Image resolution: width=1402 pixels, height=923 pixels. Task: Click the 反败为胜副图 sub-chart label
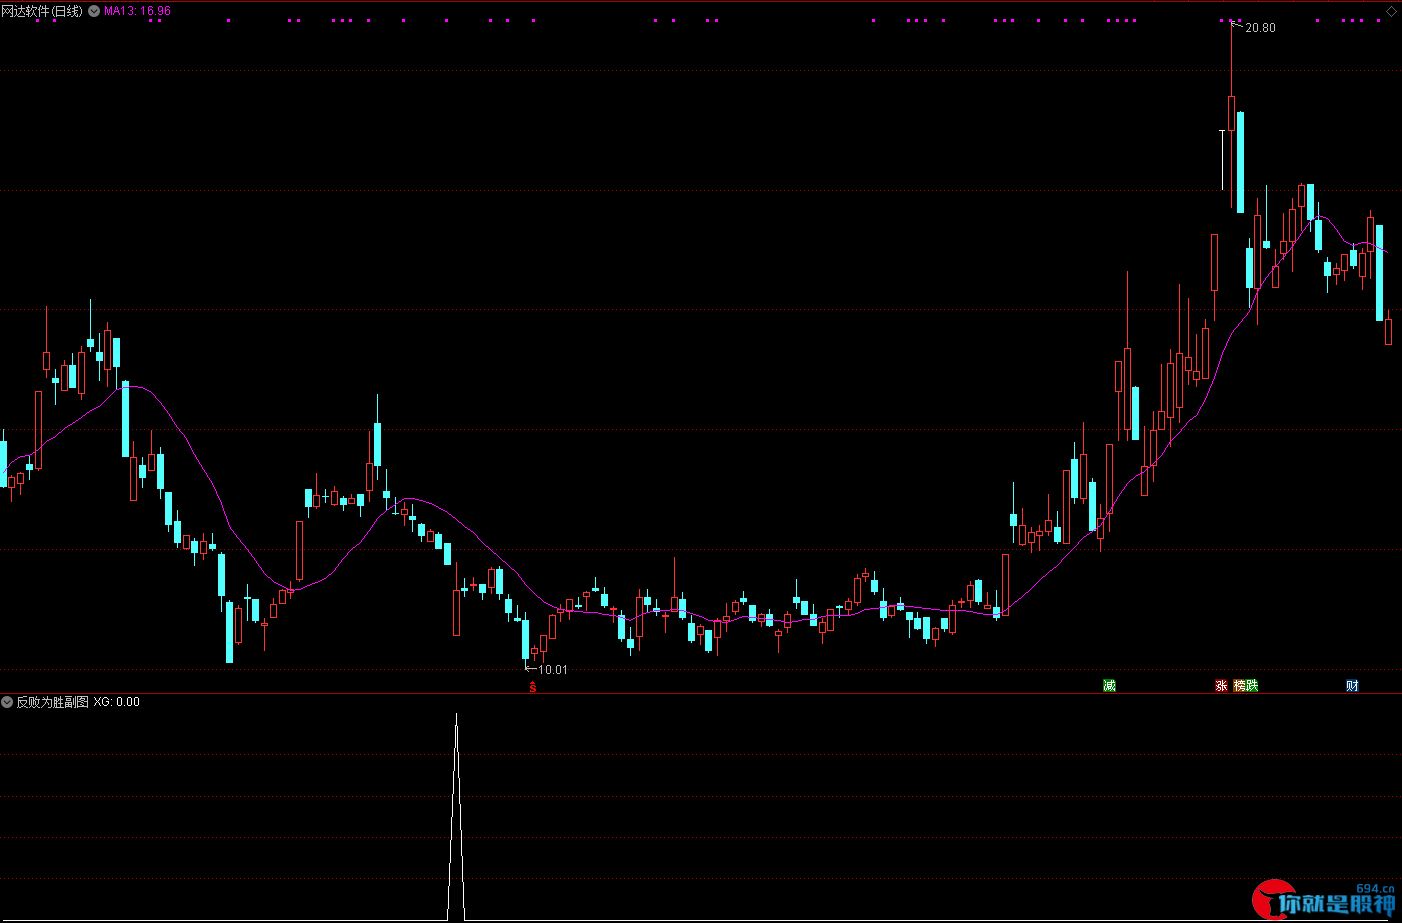52,702
